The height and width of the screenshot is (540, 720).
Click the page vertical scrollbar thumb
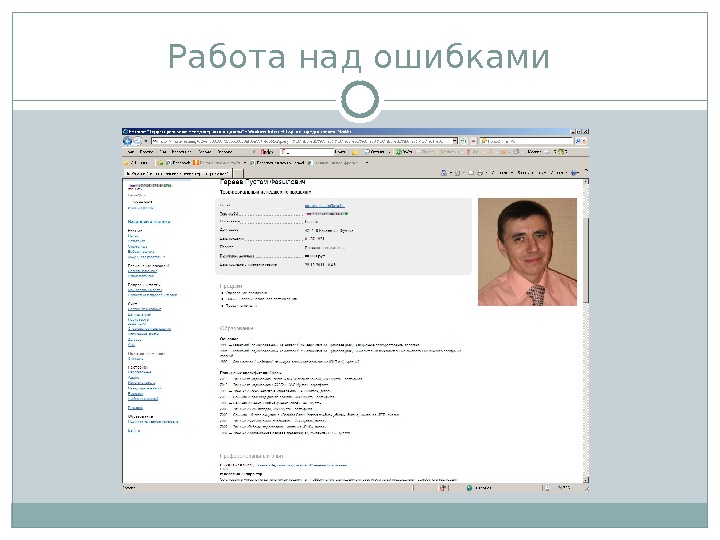585,259
